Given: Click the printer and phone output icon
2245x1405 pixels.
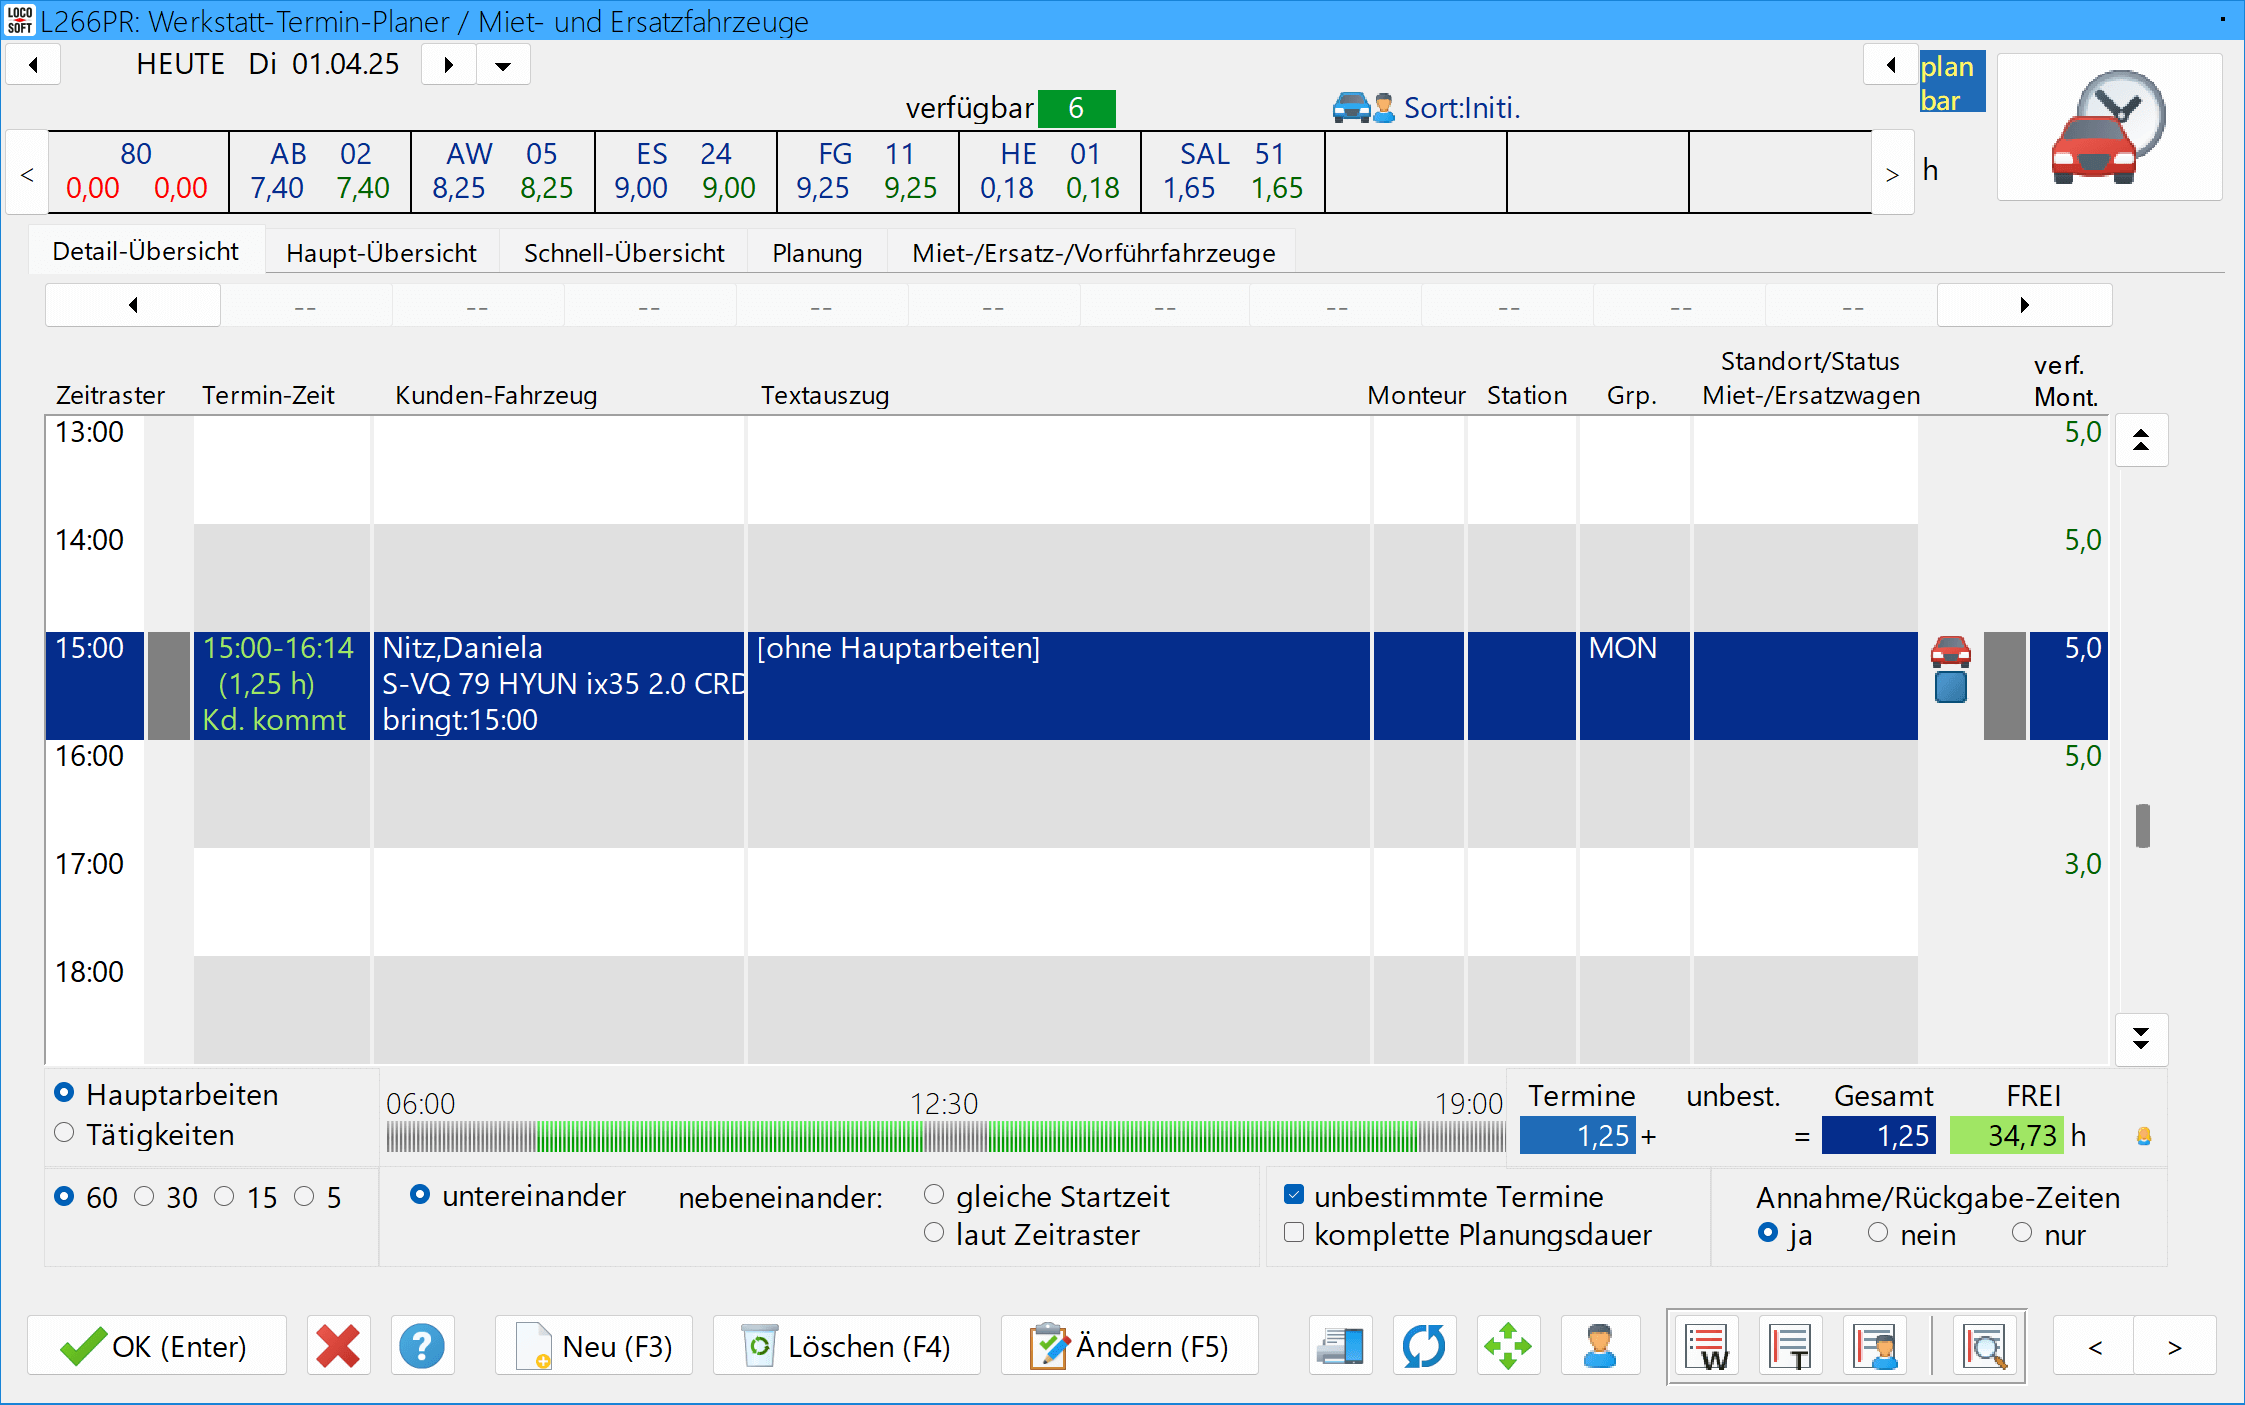Looking at the screenshot, I should [x=1340, y=1346].
